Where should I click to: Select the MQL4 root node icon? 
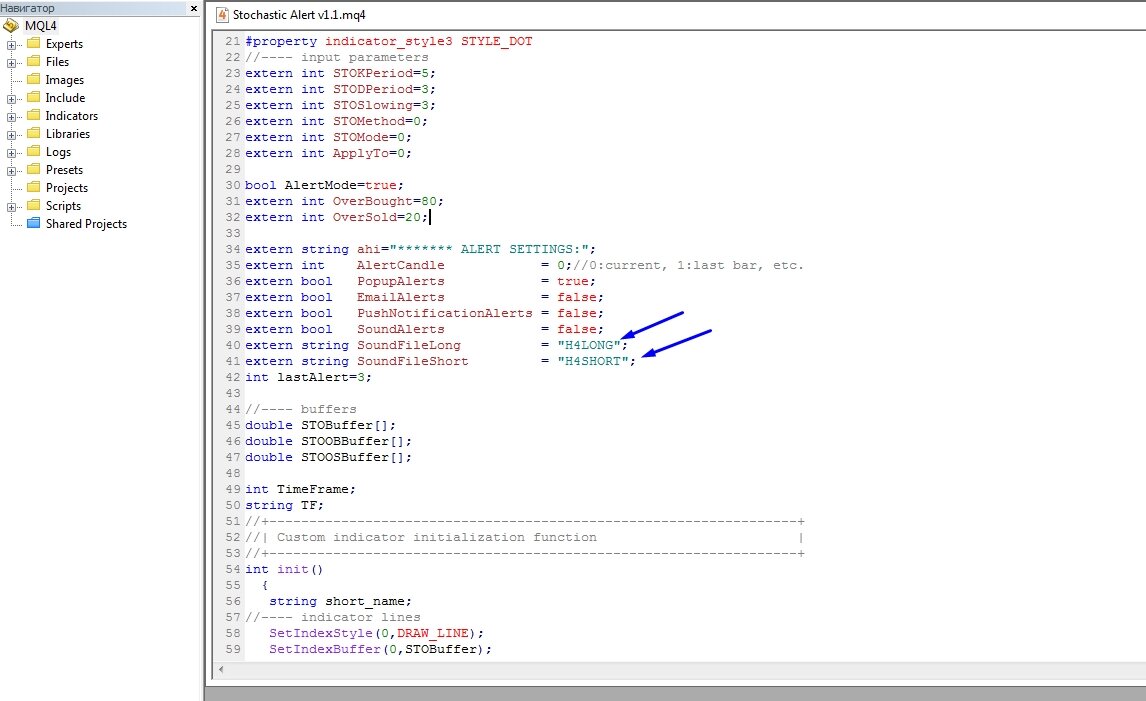(11, 26)
